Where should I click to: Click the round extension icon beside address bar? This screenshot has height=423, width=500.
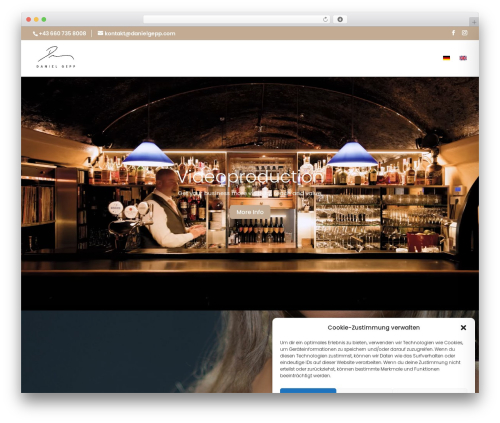[x=340, y=20]
